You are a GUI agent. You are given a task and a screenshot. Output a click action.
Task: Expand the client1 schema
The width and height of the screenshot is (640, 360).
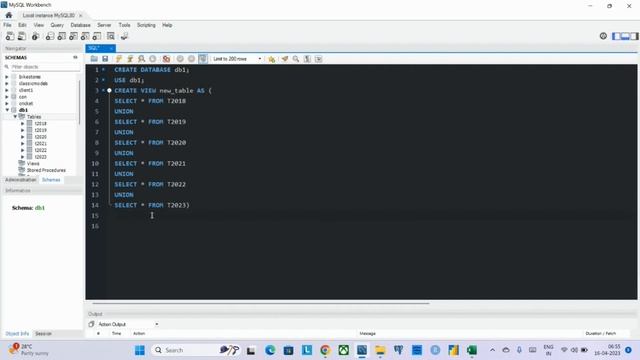point(7,90)
